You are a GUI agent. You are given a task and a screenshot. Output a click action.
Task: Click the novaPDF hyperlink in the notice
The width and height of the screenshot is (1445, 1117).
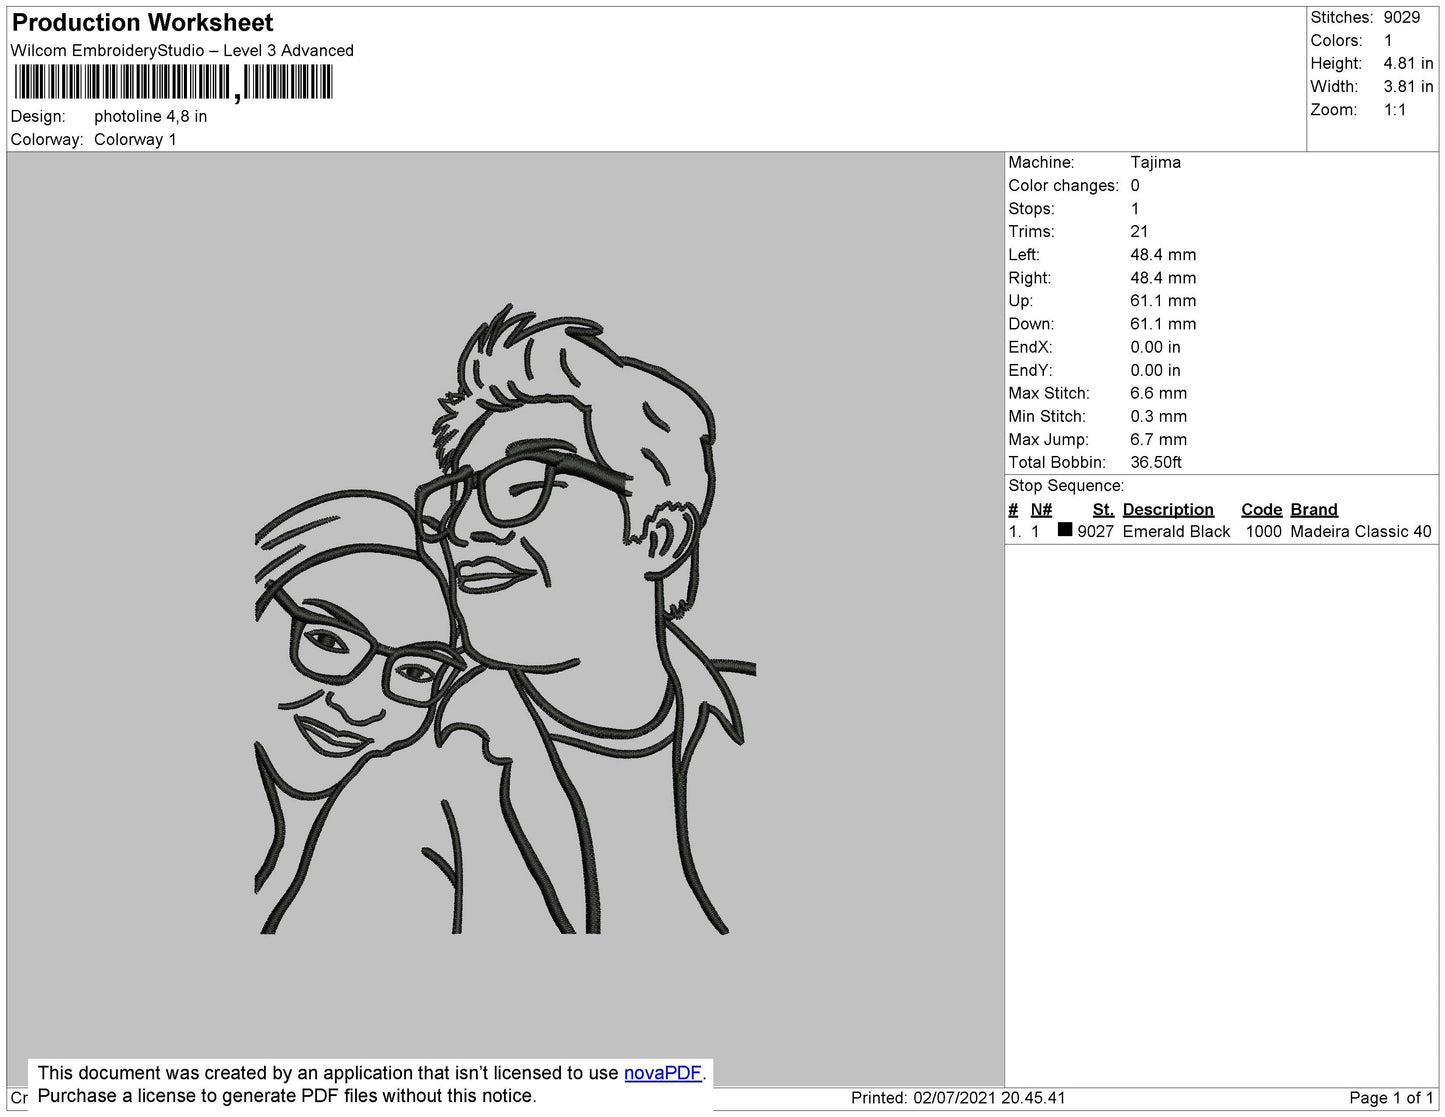[663, 1073]
